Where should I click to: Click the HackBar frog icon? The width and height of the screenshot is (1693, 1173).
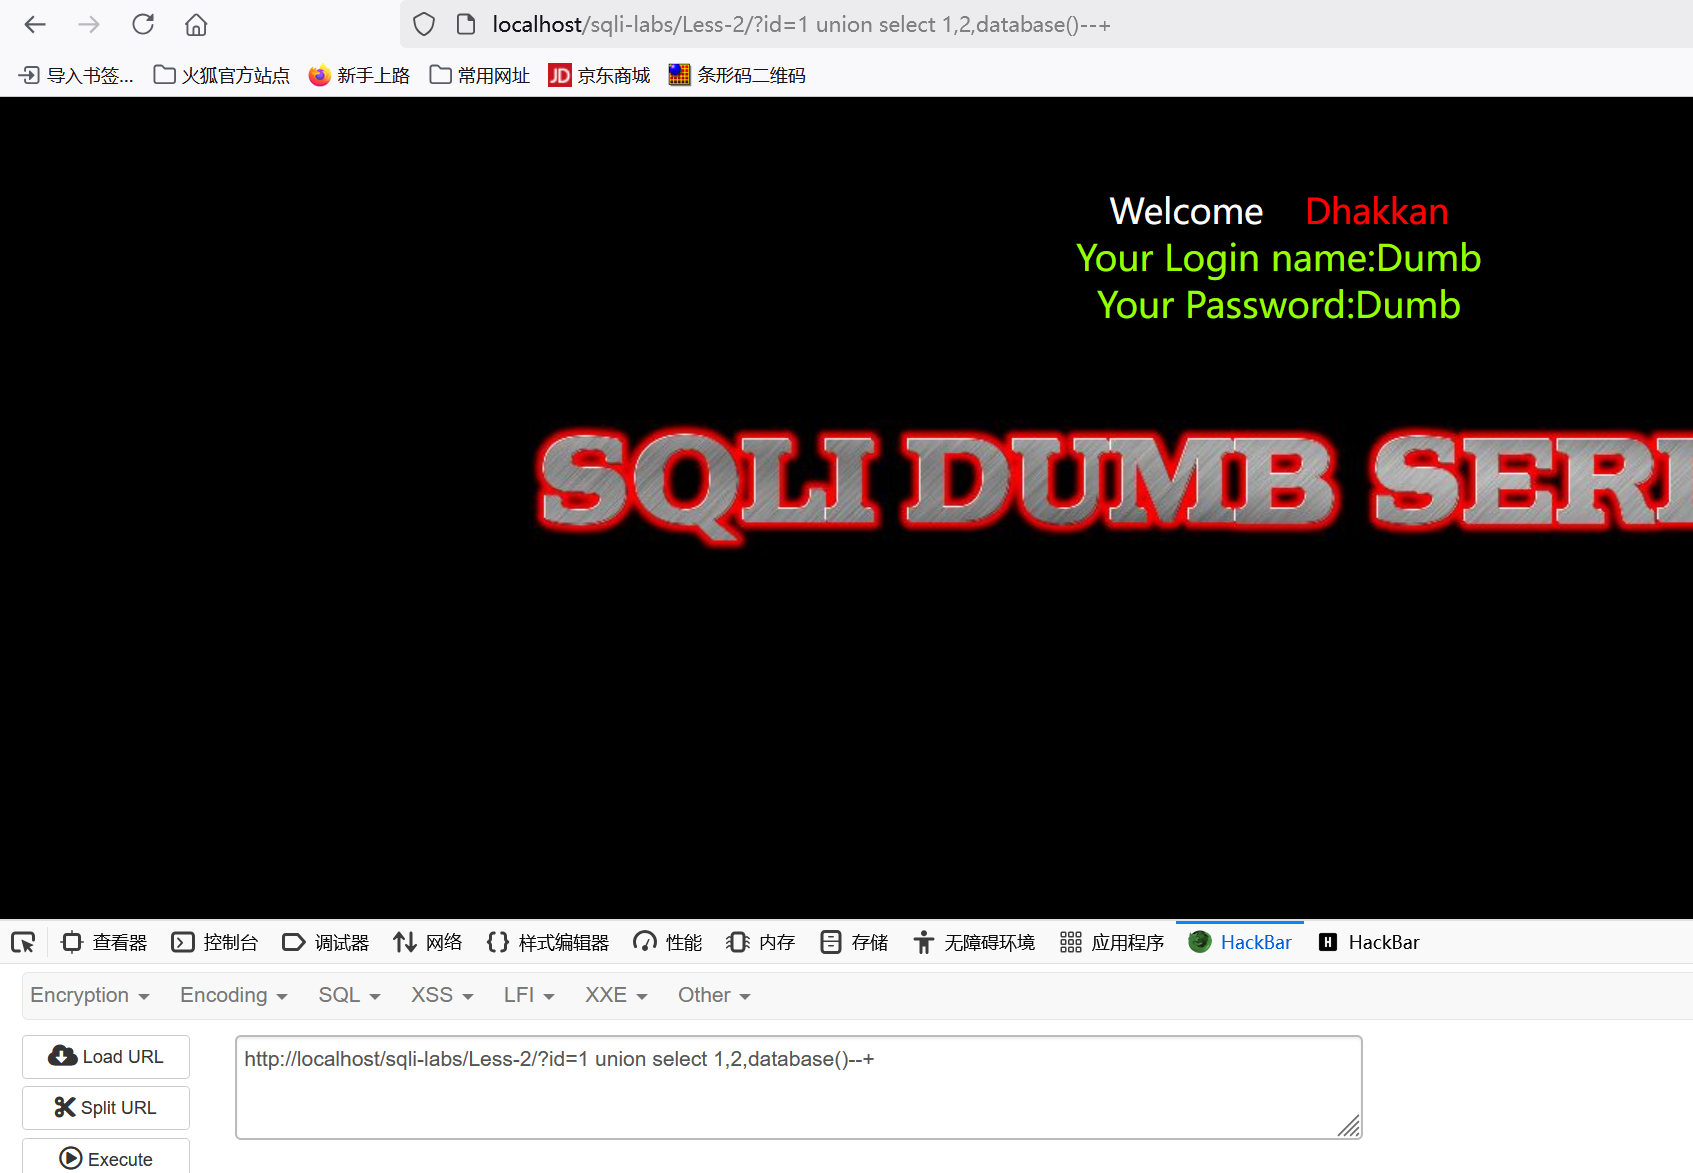click(1198, 941)
